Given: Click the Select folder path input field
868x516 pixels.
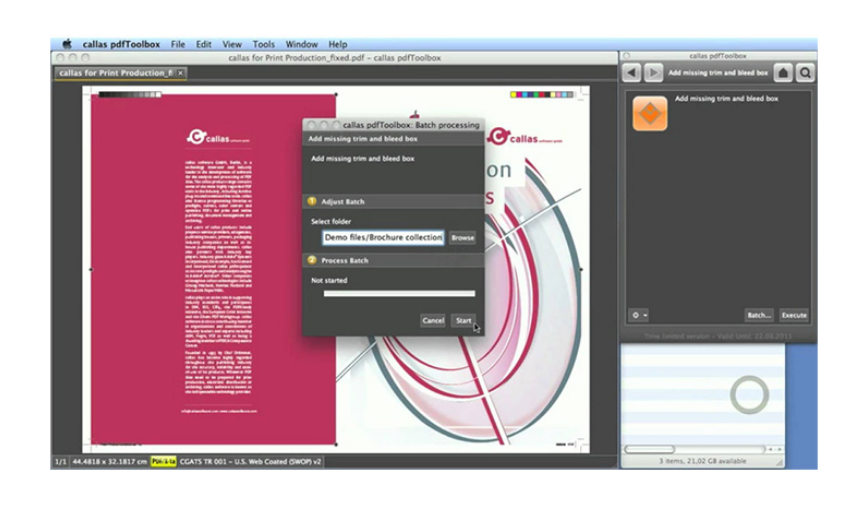Looking at the screenshot, I should click(382, 238).
